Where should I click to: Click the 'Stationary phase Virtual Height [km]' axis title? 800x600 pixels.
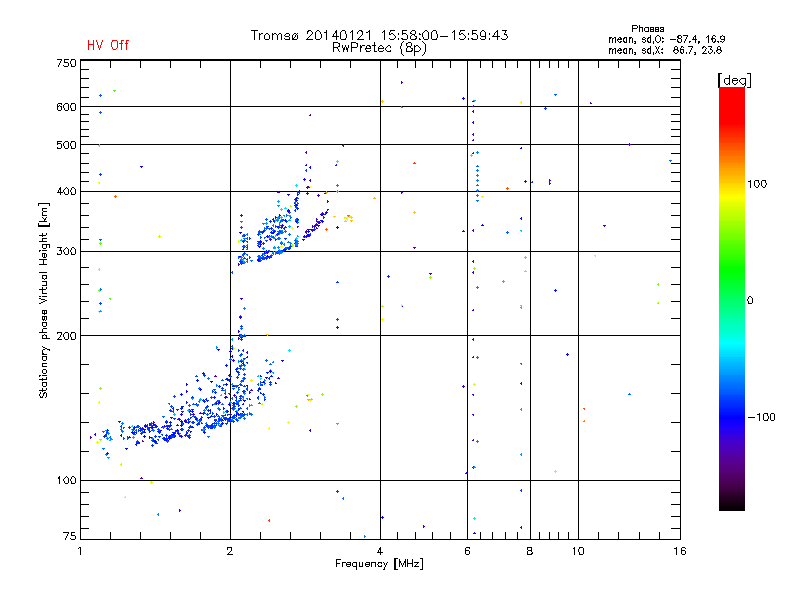point(43,301)
